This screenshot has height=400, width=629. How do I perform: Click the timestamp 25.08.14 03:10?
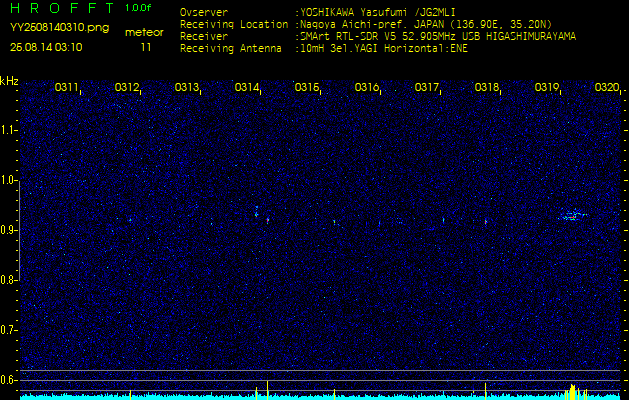point(46,47)
